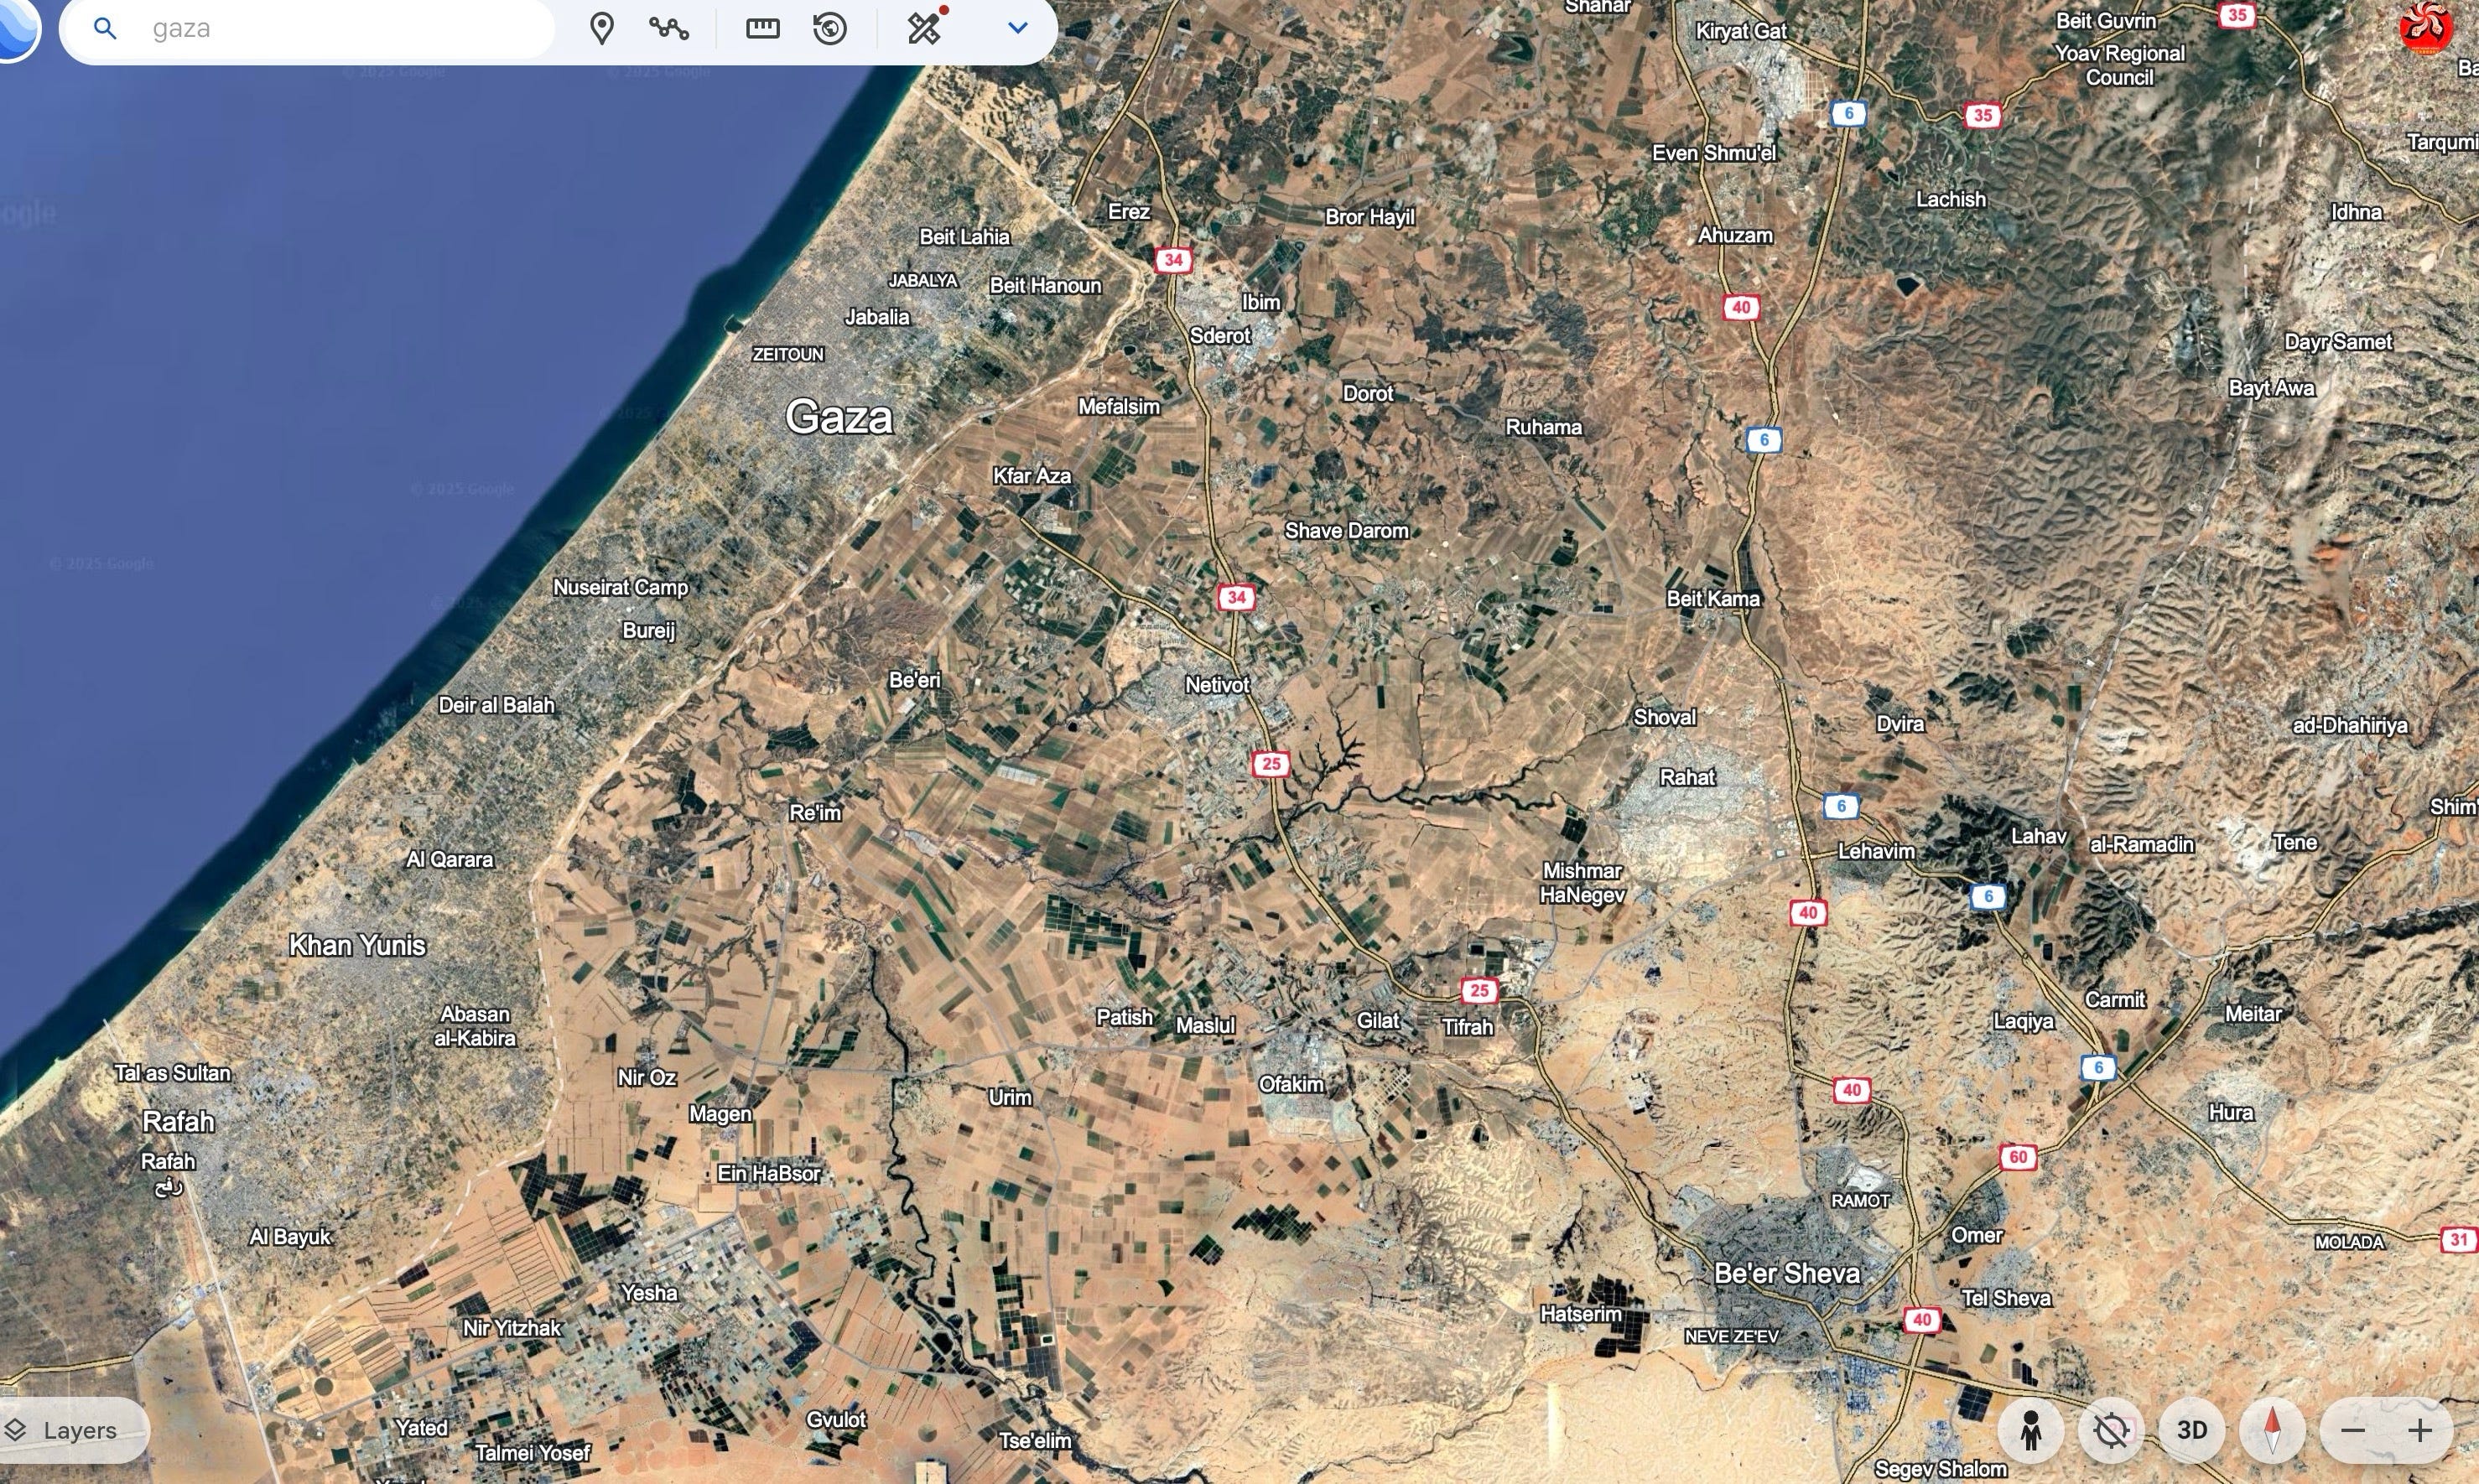Click the Be'er Sheva city label
This screenshot has height=1484, width=2479.
coord(1787,1273)
